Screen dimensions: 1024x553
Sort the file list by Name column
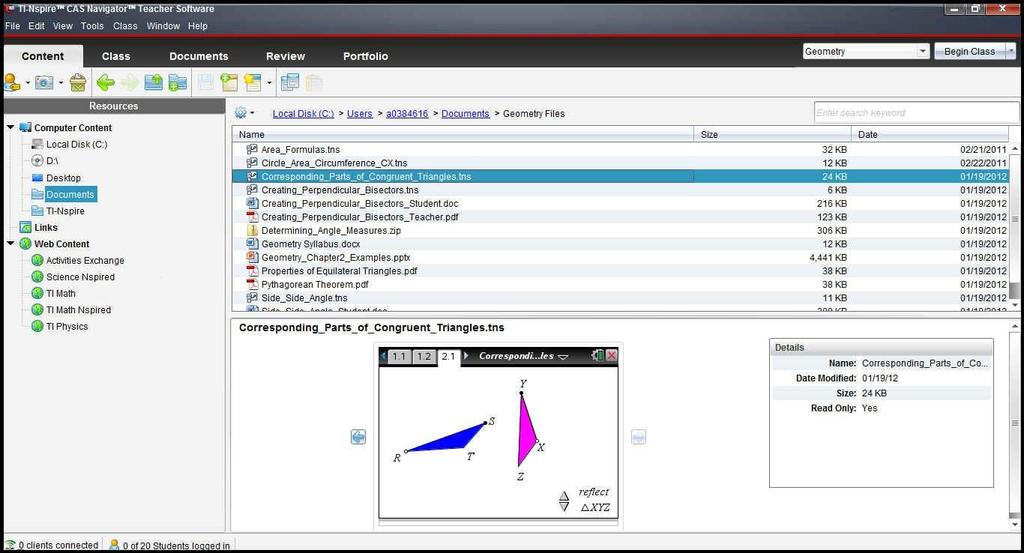click(462, 134)
